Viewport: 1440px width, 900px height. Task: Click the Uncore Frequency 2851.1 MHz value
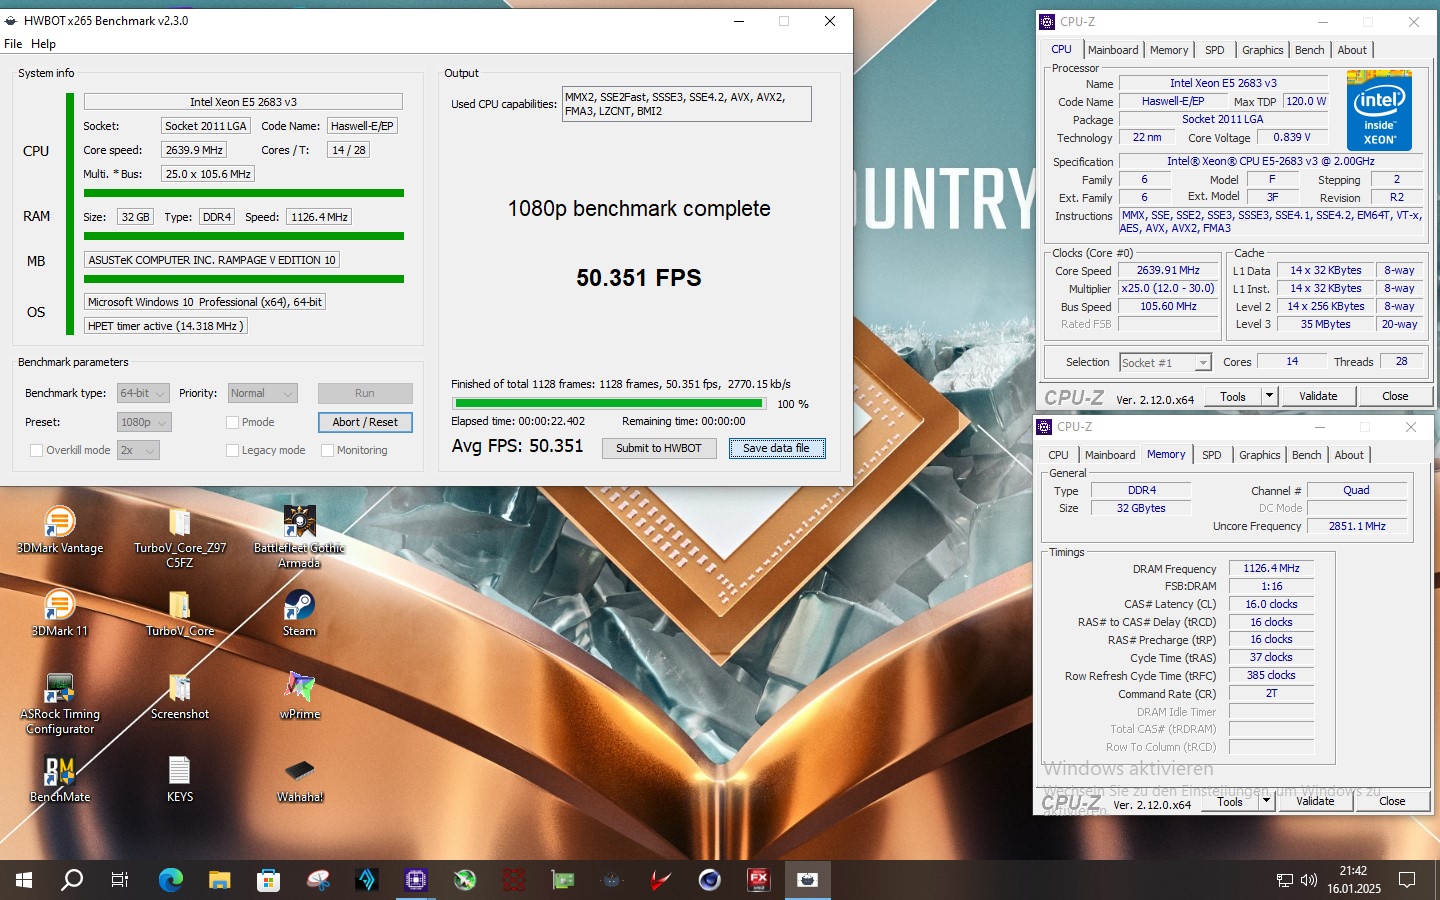coord(1357,526)
